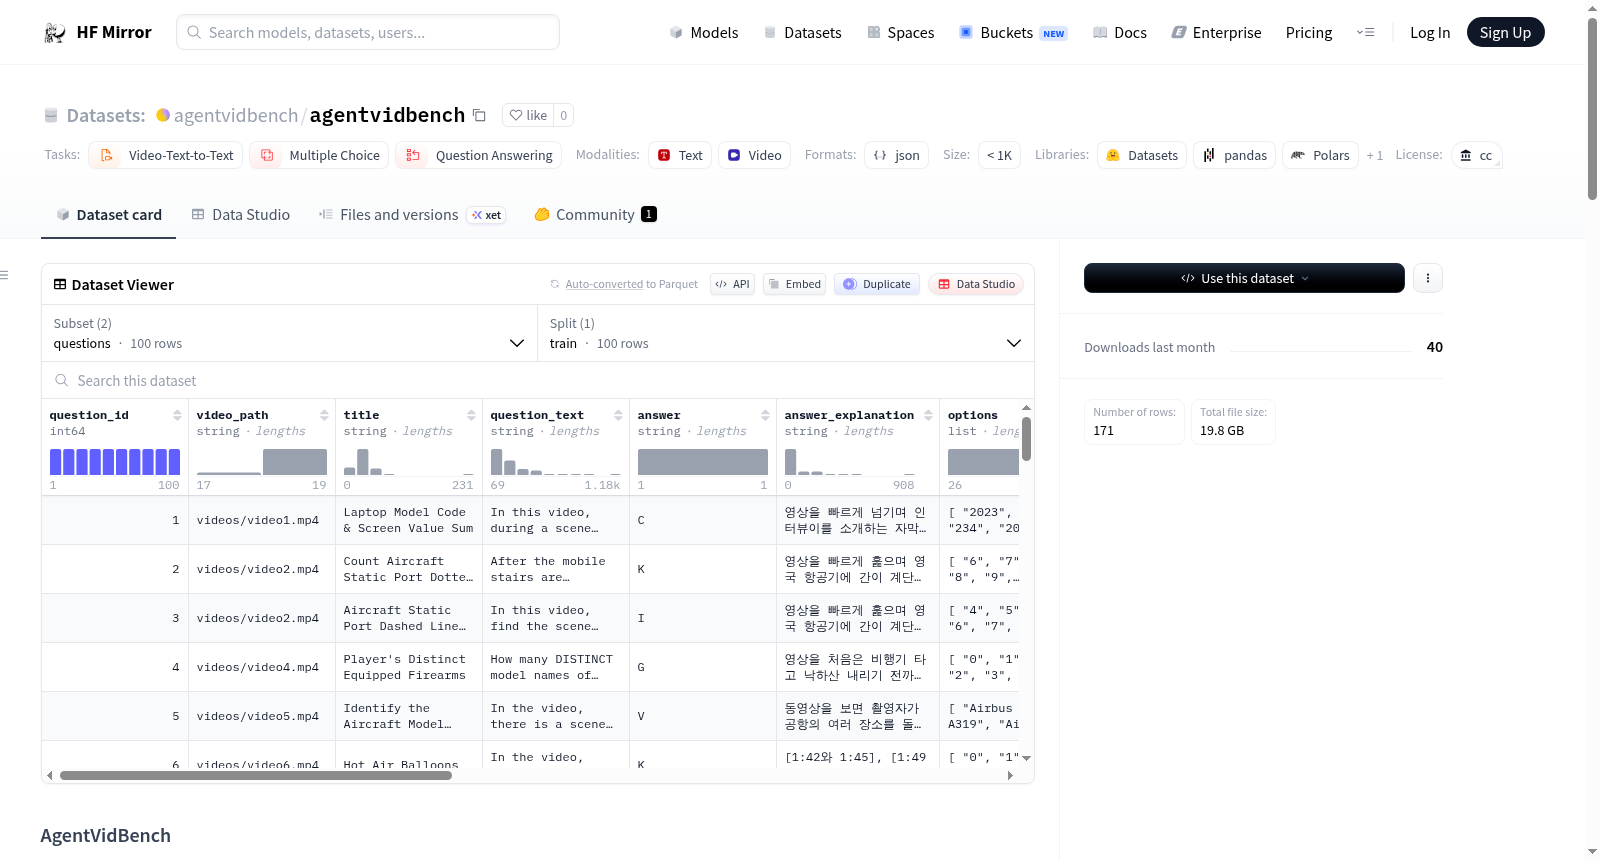1600x861 pixels.
Task: Open the Pricing page
Action: pyautogui.click(x=1309, y=32)
